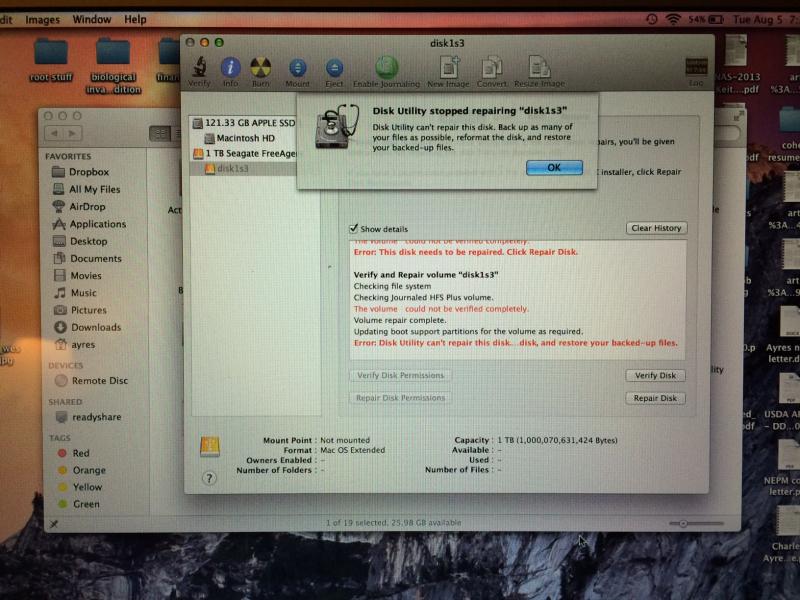Open AirDrop in Finder sidebar
The height and width of the screenshot is (600, 800).
[x=79, y=207]
